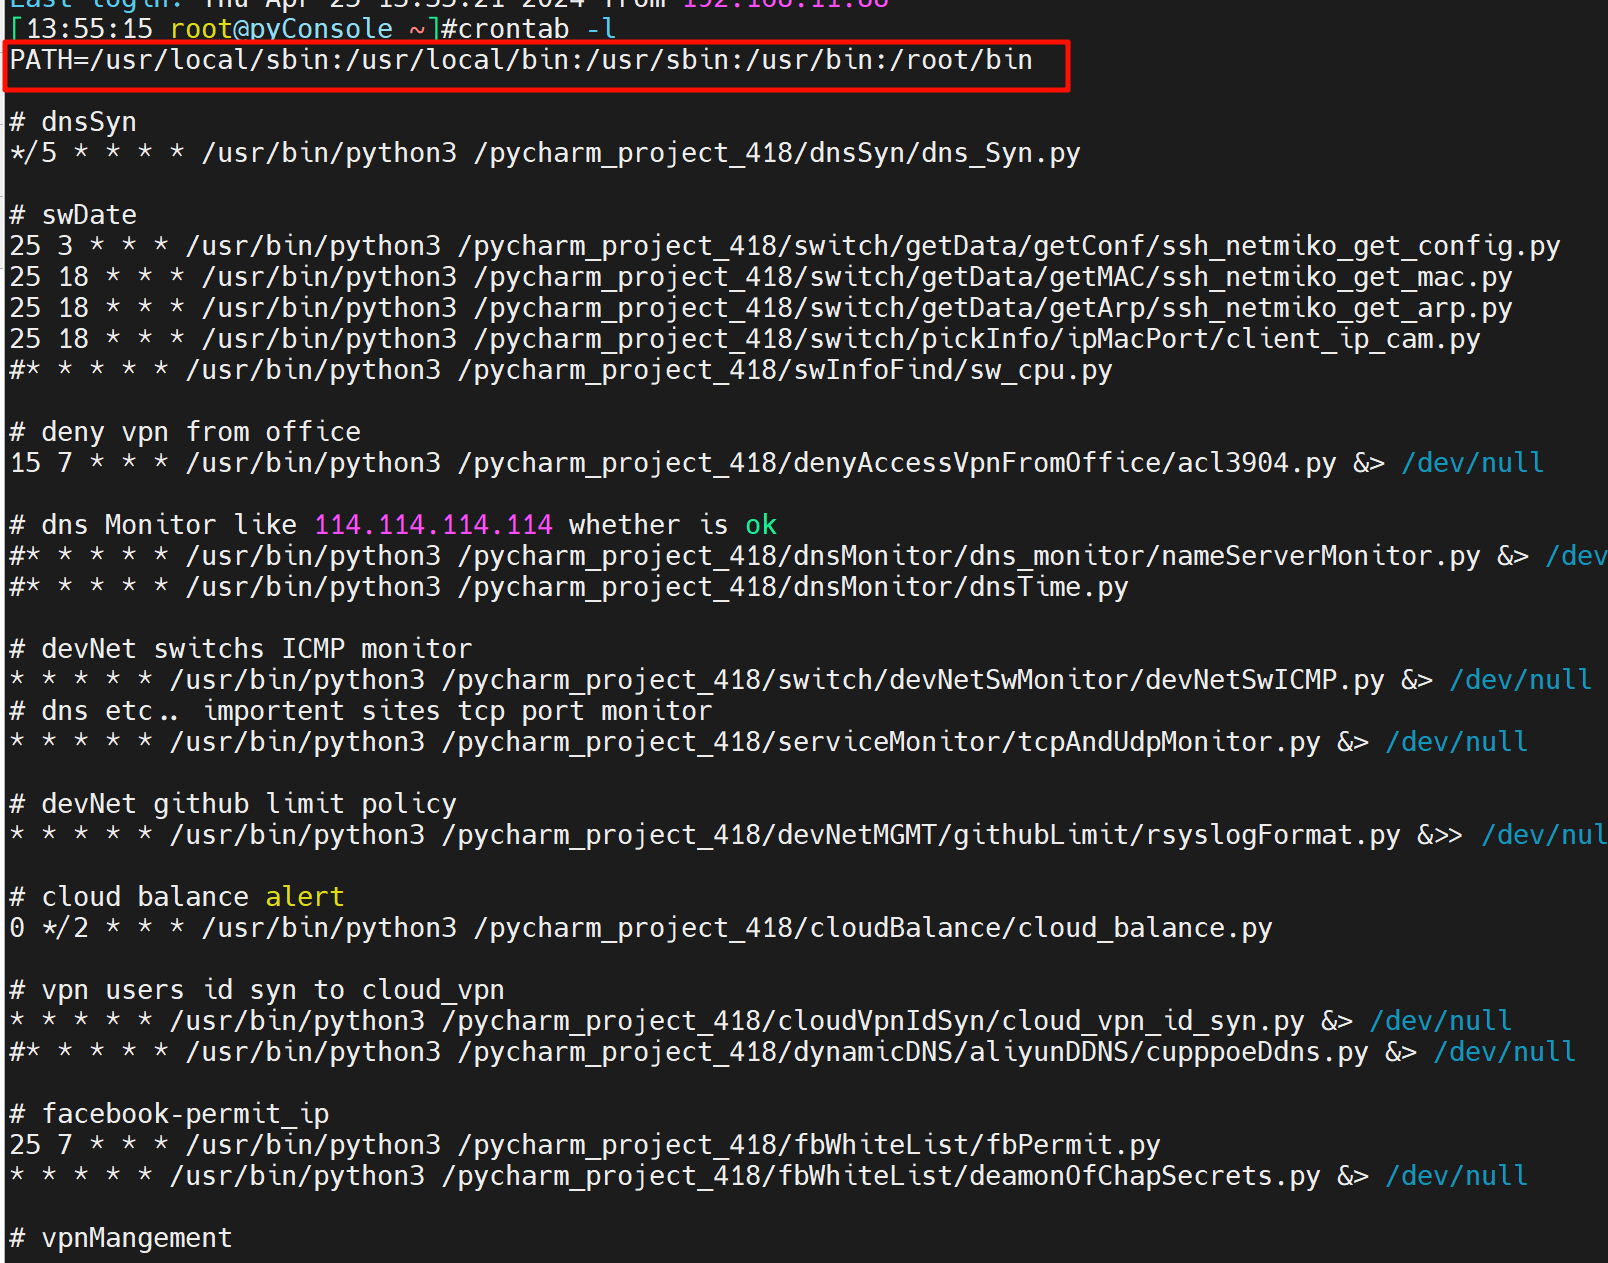Click the devNetSwICMP.py script path
The image size is (1608, 1263).
coord(912,680)
